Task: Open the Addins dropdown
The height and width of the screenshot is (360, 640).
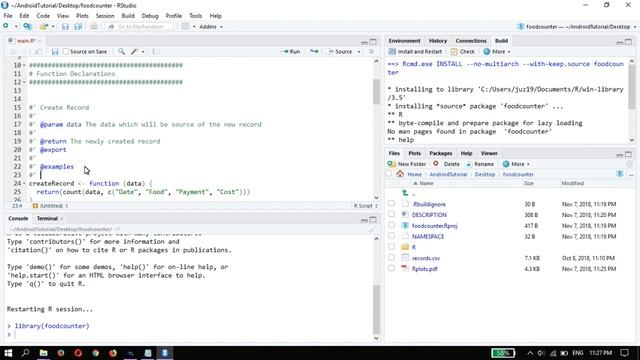Action: click(211, 27)
